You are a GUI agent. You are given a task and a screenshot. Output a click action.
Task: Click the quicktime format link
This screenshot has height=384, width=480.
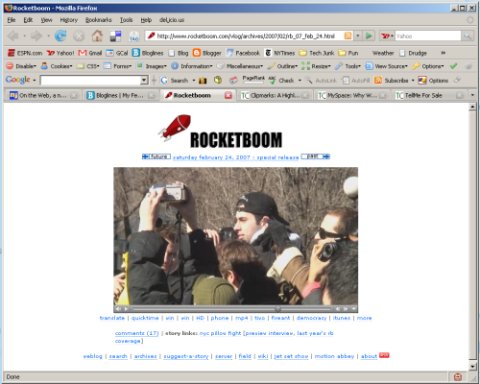coord(145,318)
